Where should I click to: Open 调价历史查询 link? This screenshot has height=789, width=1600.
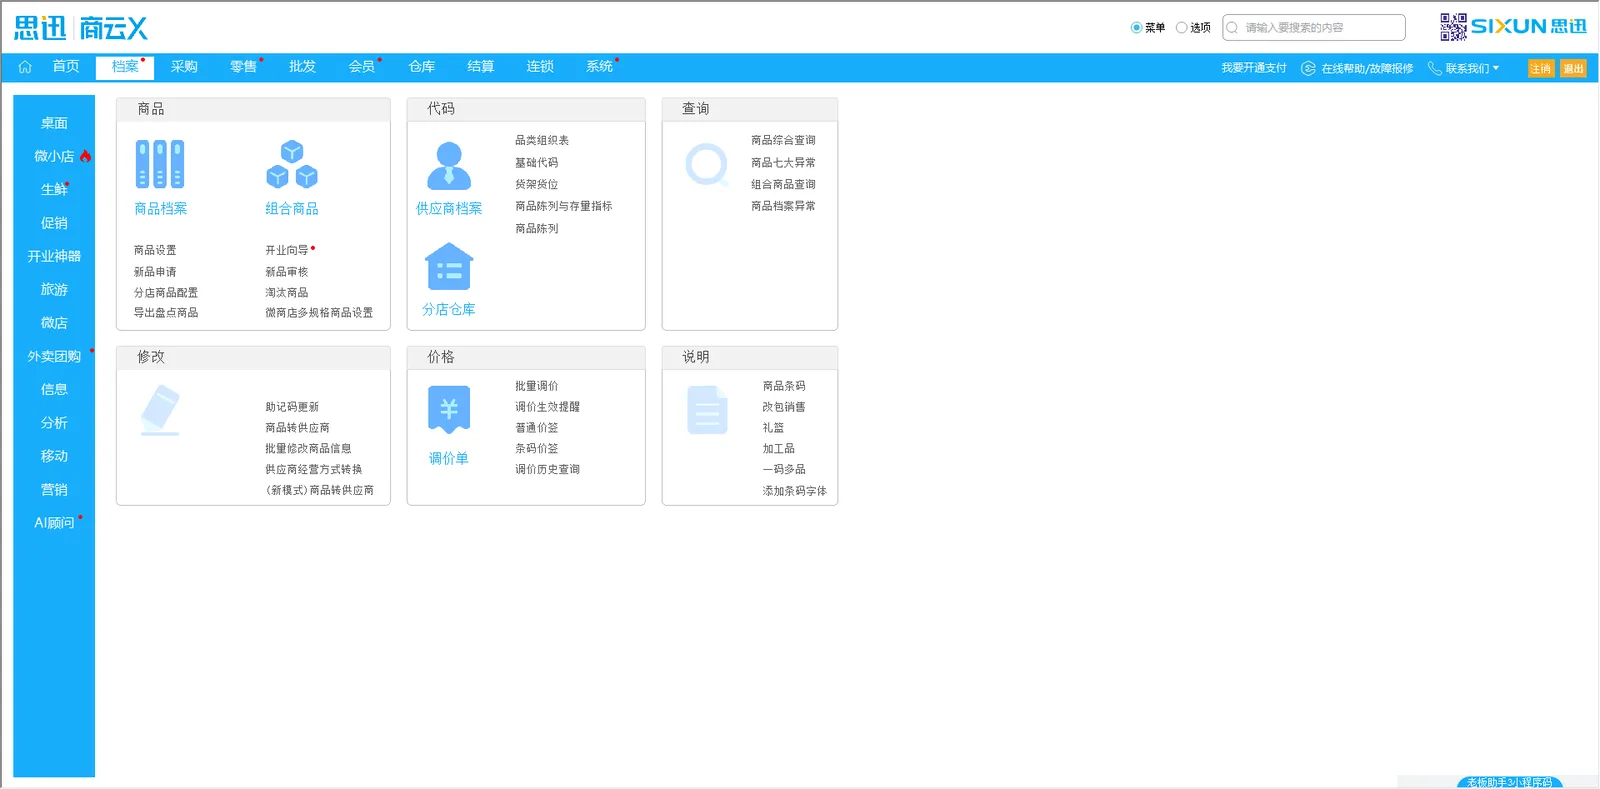[x=547, y=469]
